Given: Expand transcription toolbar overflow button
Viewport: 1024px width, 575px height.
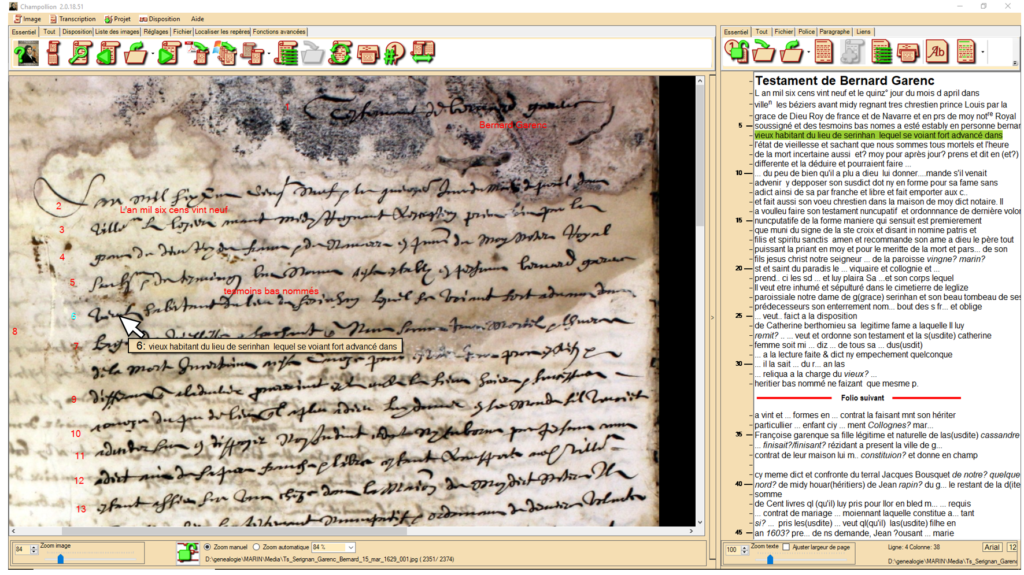Looking at the screenshot, I should pos(1015,63).
